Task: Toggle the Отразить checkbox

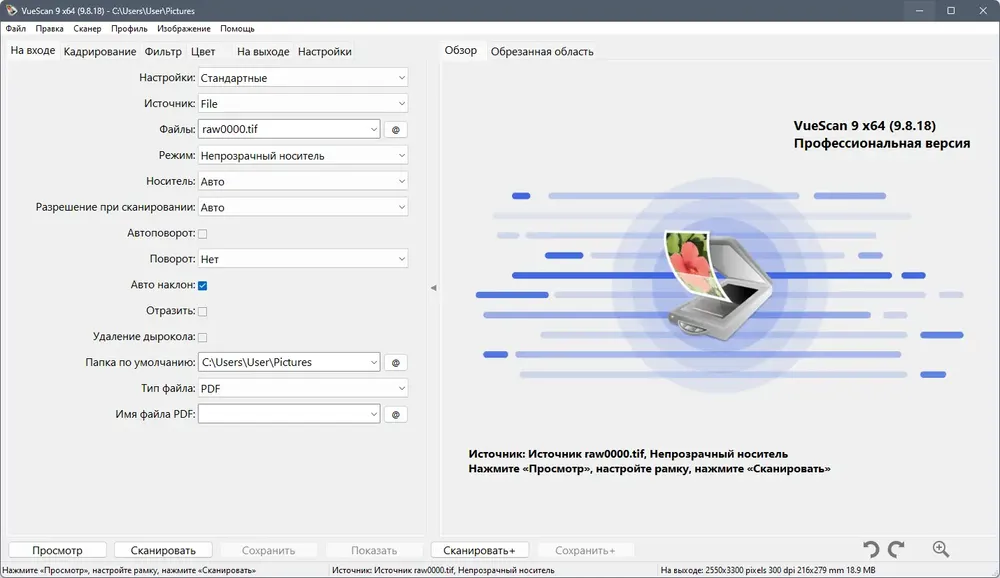Action: point(202,312)
